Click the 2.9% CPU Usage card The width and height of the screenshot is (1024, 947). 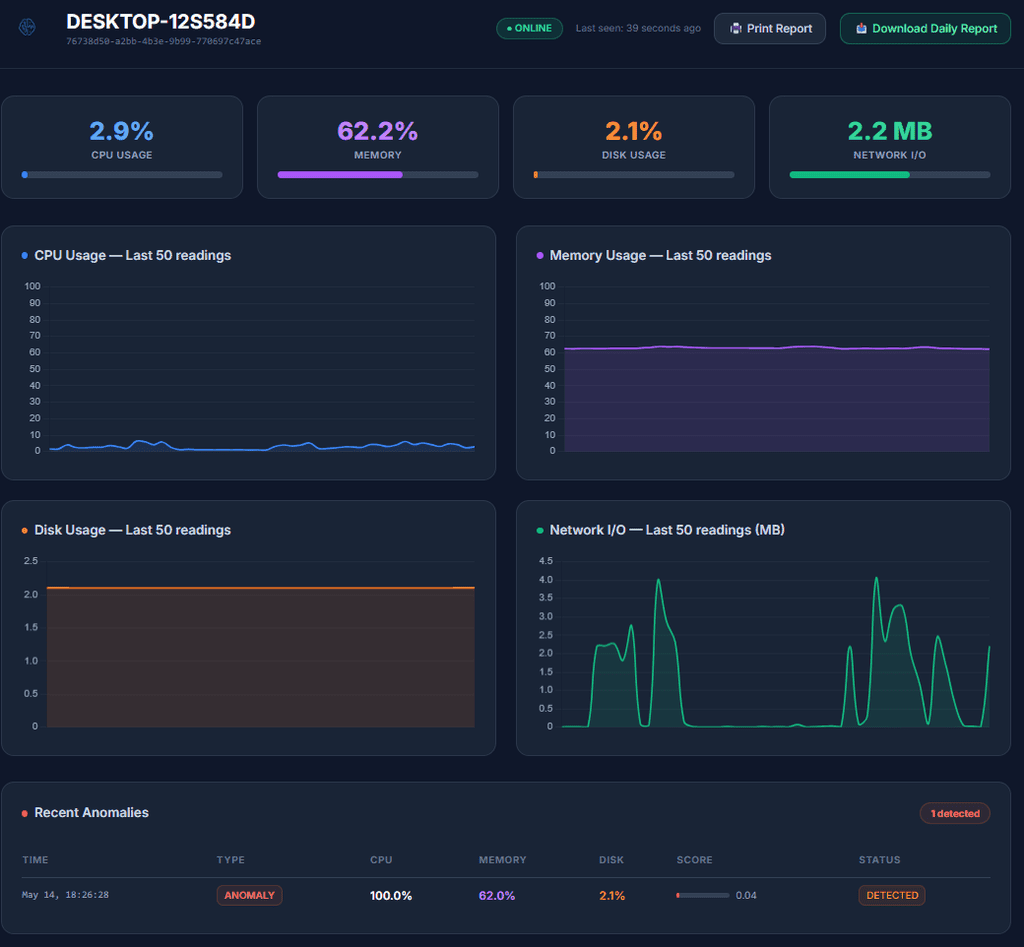(x=122, y=147)
